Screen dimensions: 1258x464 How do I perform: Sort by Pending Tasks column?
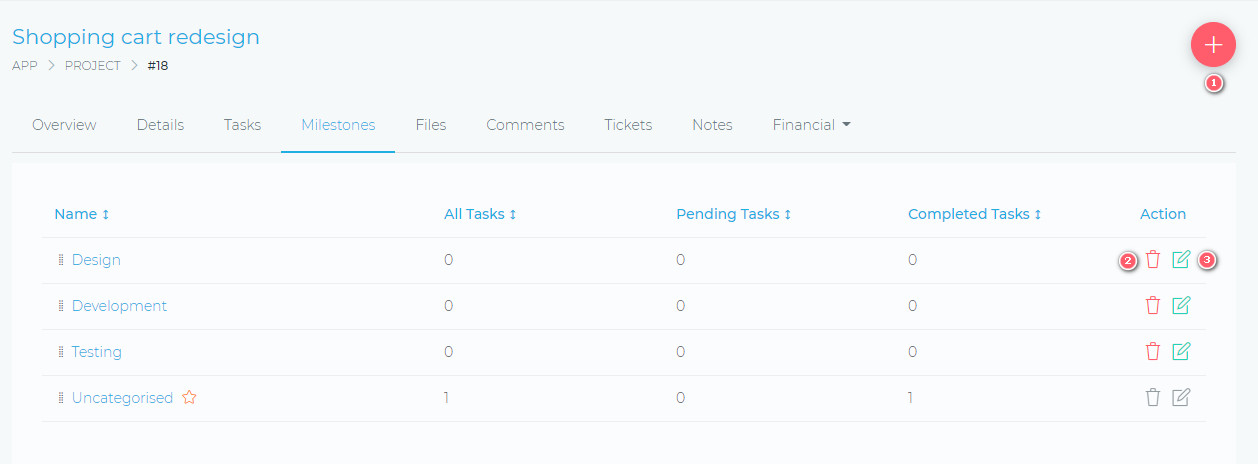click(733, 214)
